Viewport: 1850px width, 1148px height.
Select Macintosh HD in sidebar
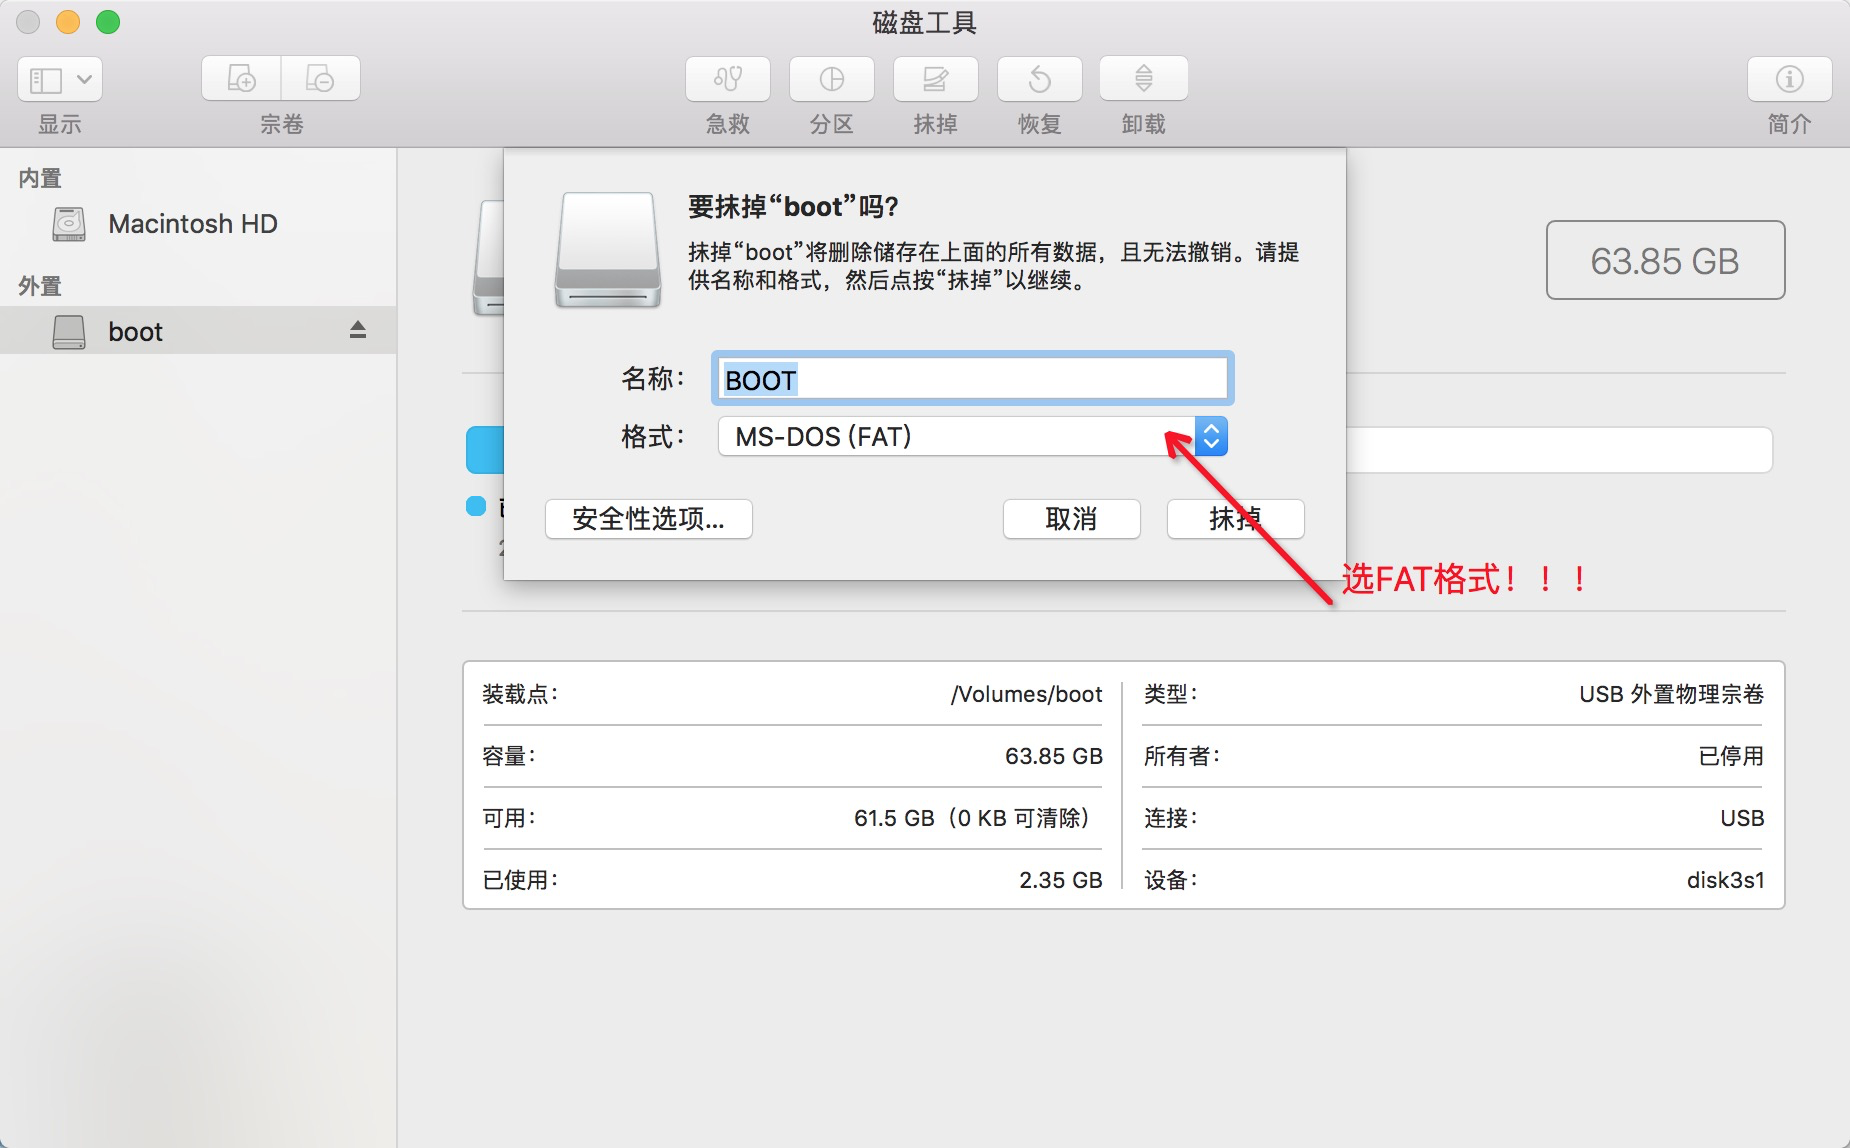(198, 224)
